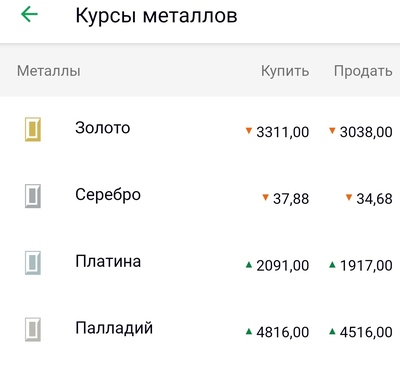Viewport: 400px width, 365px height.
Task: Click the up arrow beside 4516,00
Action: pyautogui.click(x=332, y=331)
